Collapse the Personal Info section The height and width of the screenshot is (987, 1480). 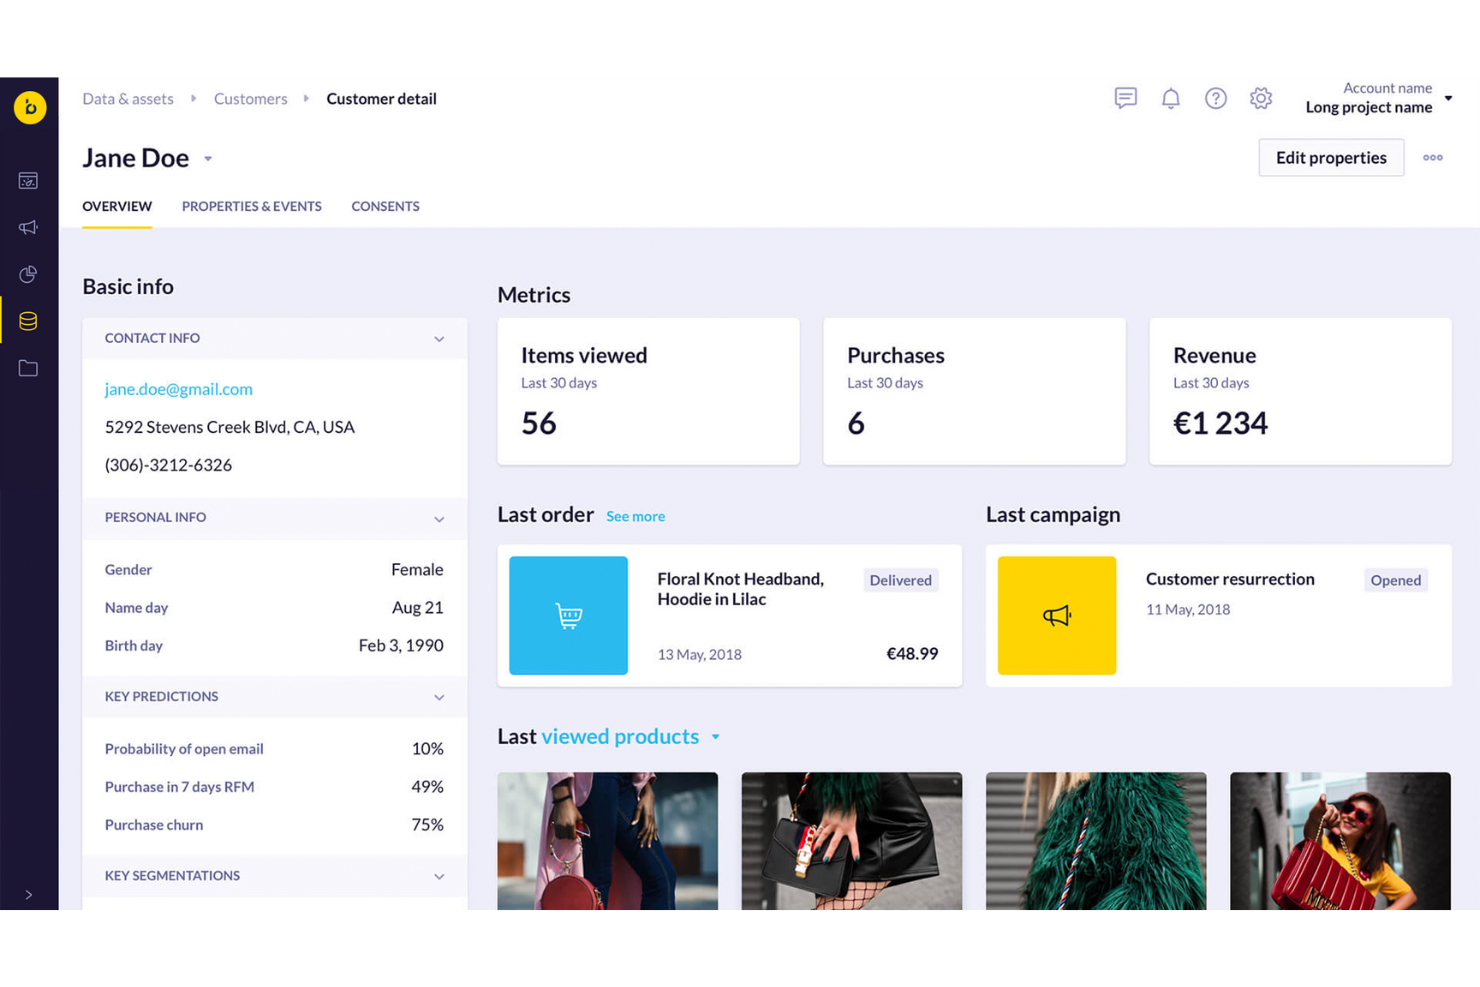(439, 518)
